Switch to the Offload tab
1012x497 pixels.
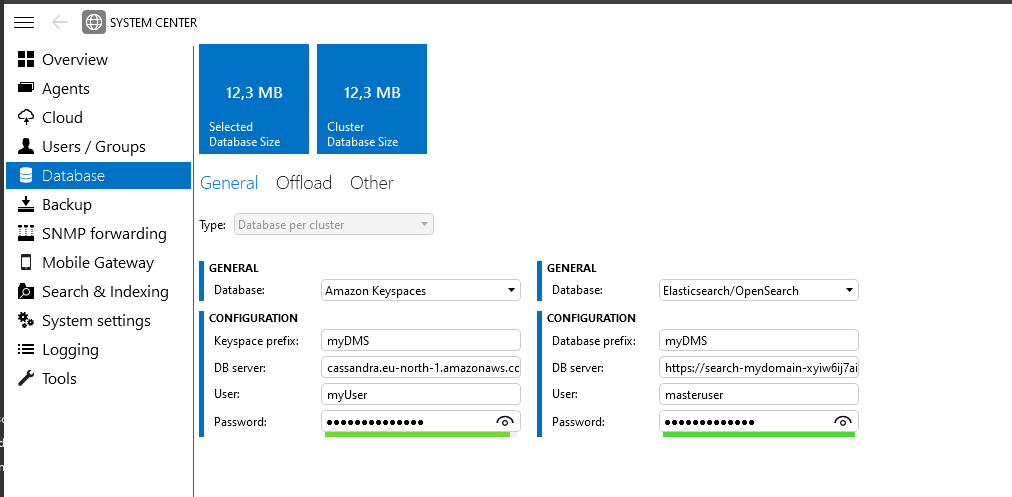click(304, 183)
